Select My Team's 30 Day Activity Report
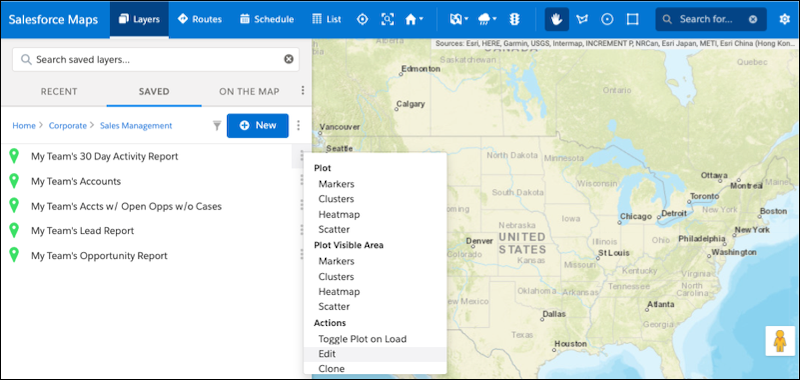This screenshot has width=800, height=380. pos(105,156)
